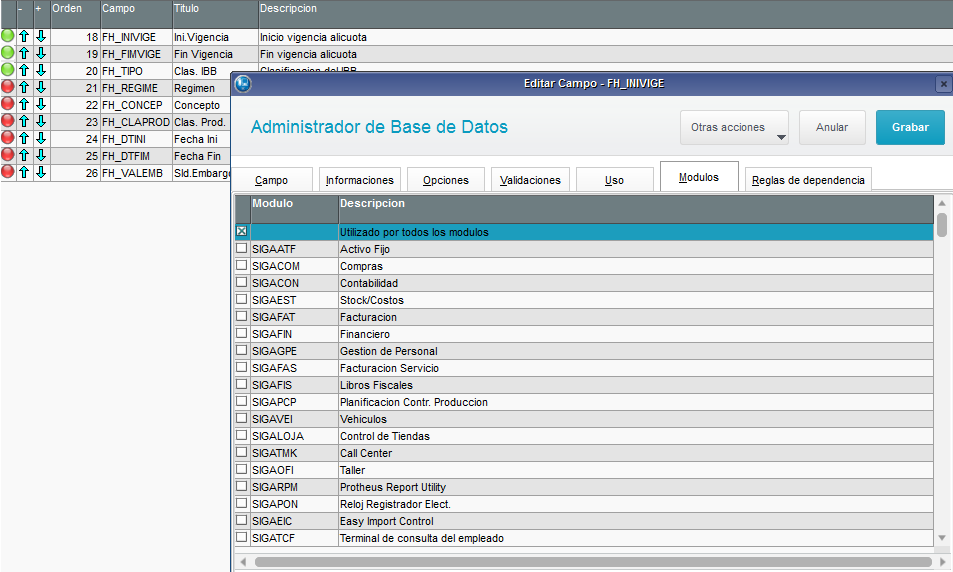
Task: Move FH_TIPO field up with arrow
Action: pyautogui.click(x=24, y=71)
